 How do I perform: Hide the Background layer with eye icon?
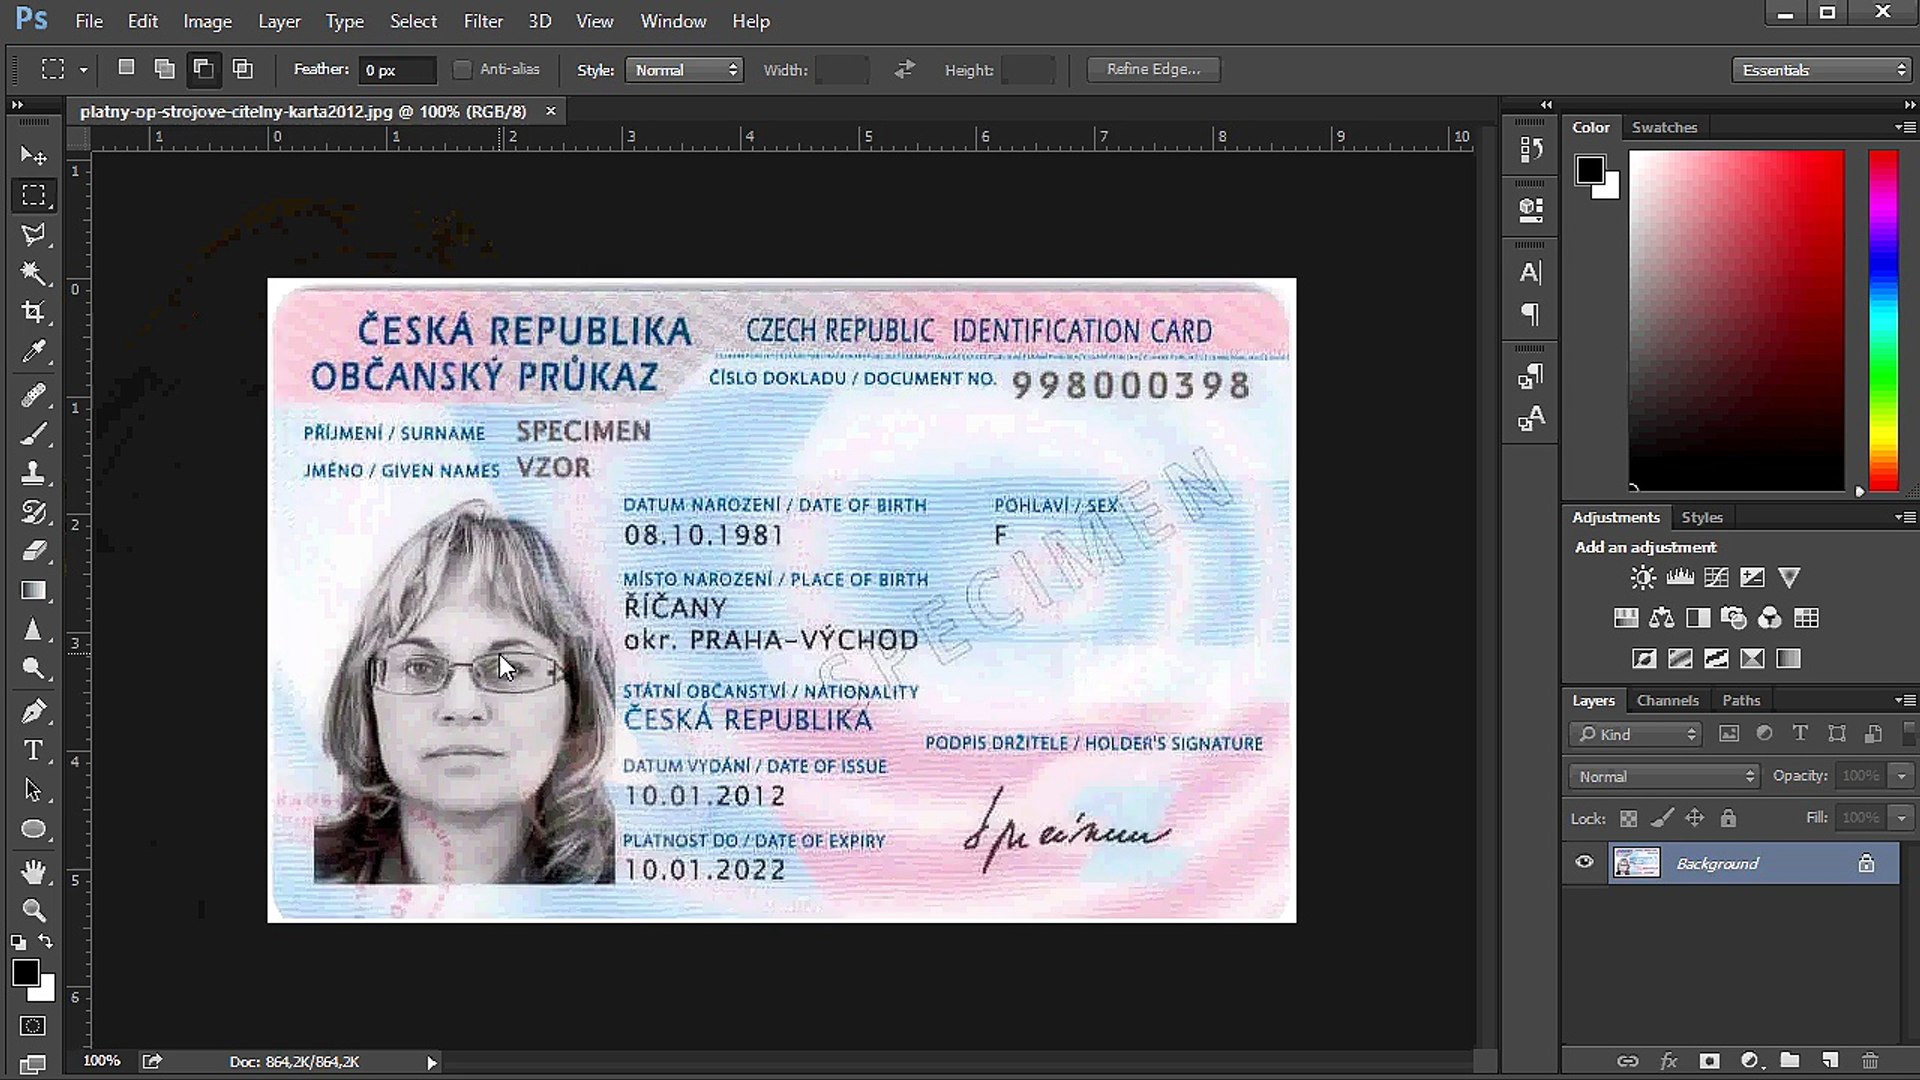[1584, 862]
